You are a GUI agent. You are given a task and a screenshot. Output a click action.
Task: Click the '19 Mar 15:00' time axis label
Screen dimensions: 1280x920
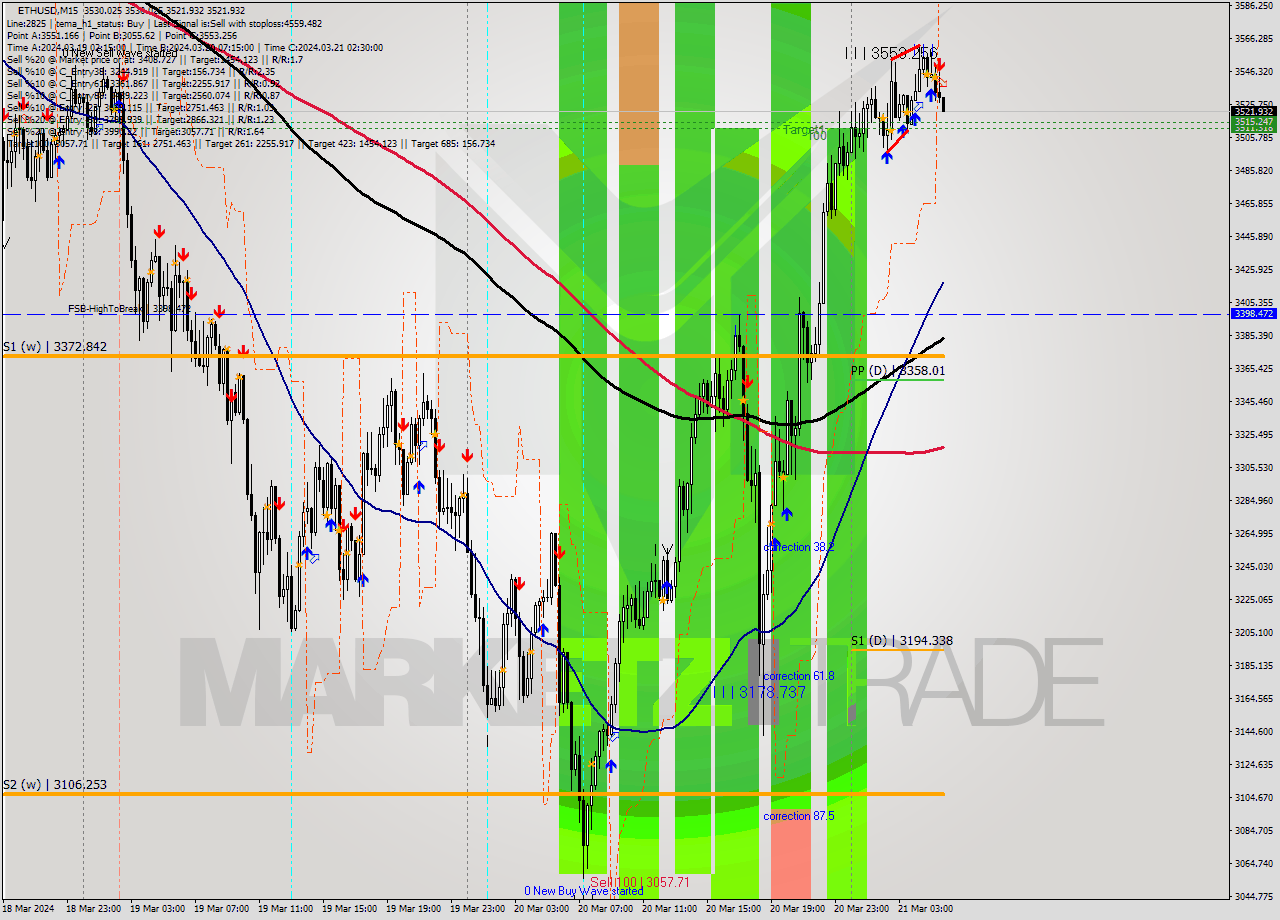[351, 909]
